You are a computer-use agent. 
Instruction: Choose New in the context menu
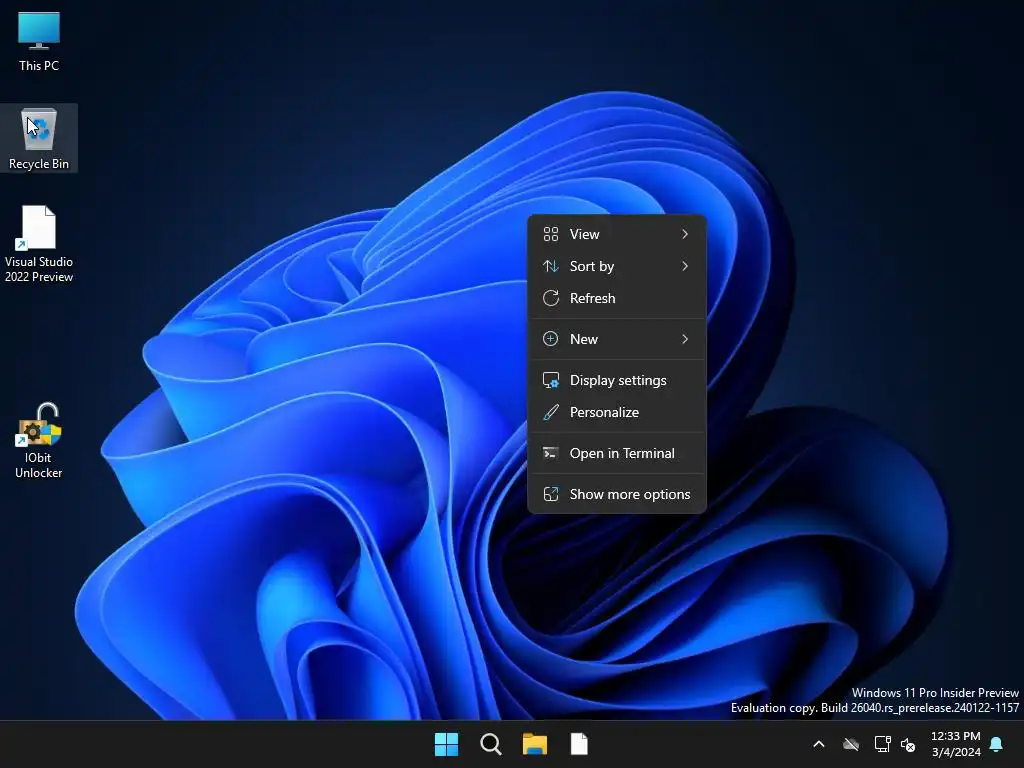point(617,339)
